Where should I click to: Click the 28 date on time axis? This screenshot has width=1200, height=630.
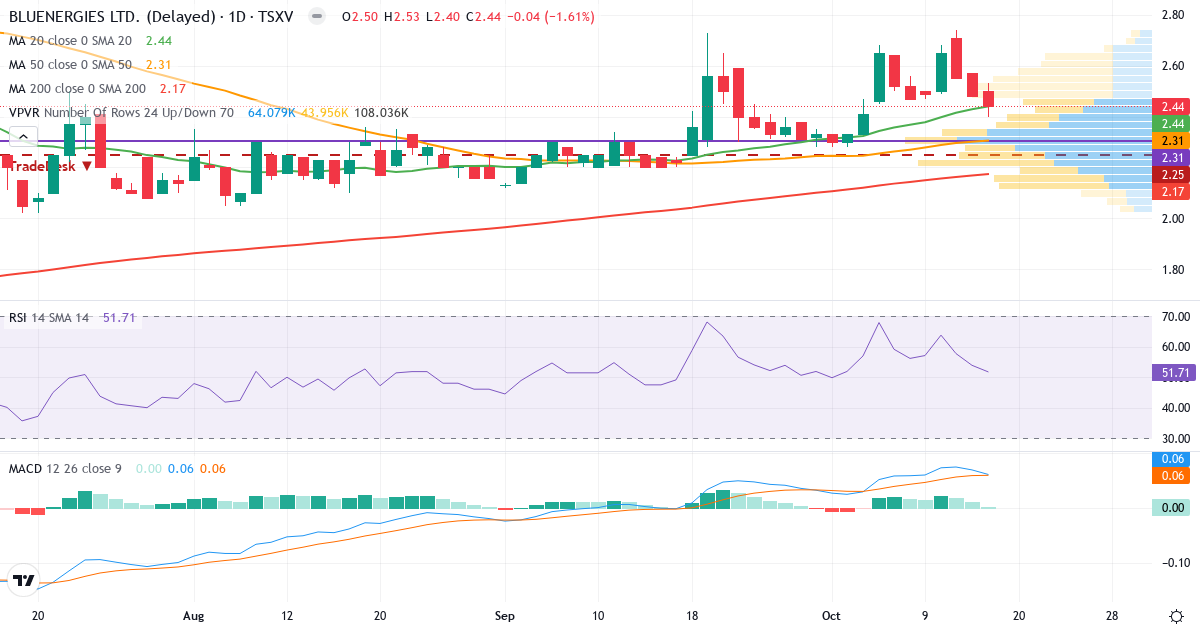point(1112,616)
